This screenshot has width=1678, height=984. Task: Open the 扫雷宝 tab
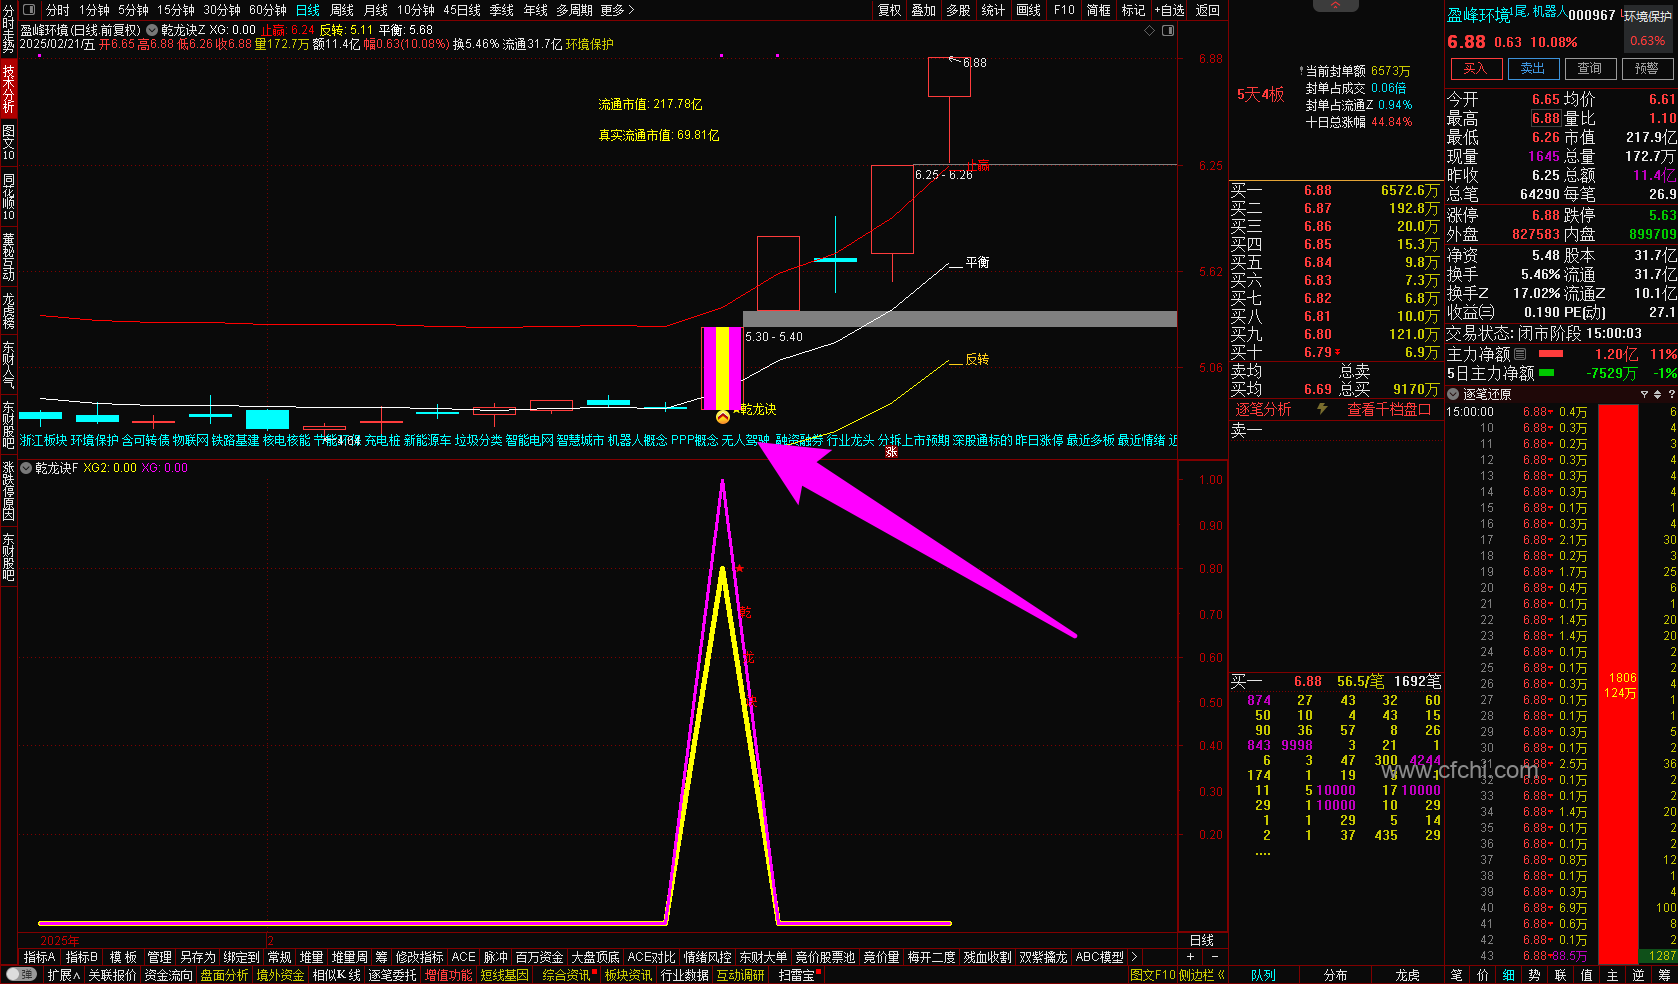tap(797, 975)
